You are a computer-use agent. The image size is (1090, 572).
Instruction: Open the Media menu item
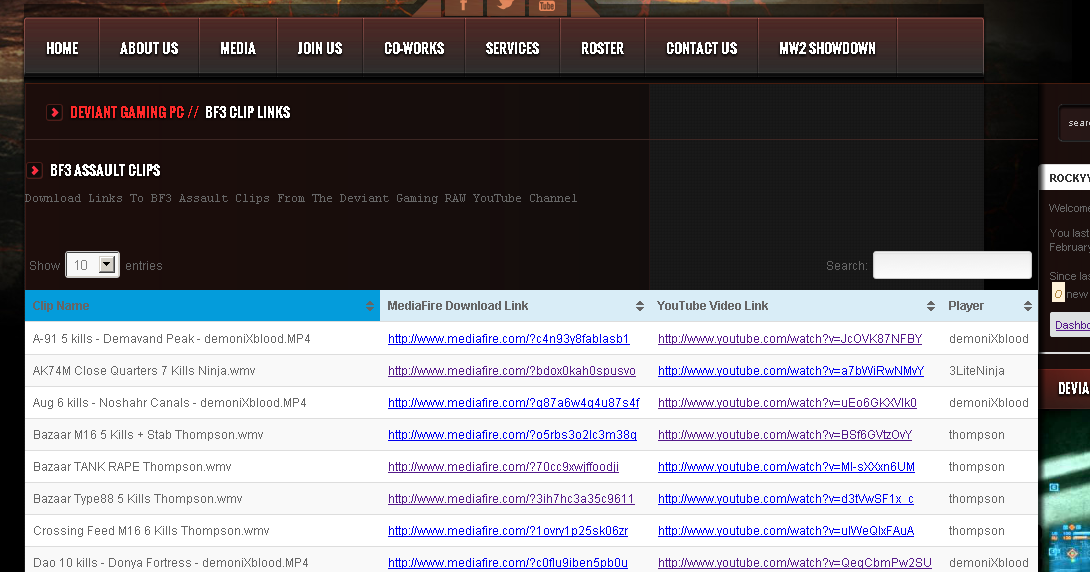point(238,48)
